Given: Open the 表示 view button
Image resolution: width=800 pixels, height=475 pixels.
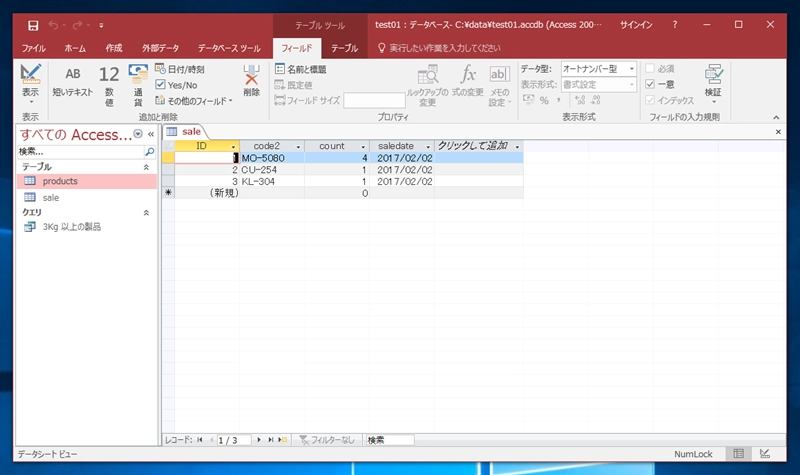Looking at the screenshot, I should click(30, 84).
